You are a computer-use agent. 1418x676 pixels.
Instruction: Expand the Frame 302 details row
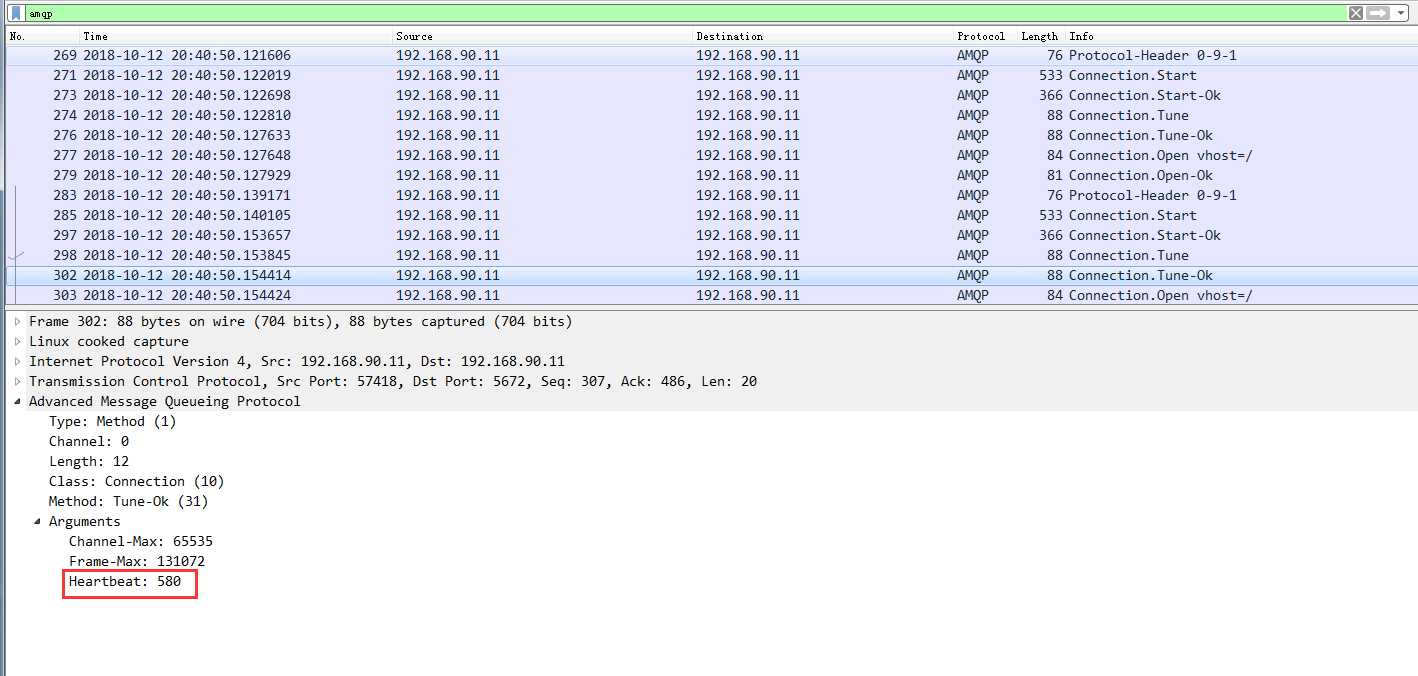(17, 322)
